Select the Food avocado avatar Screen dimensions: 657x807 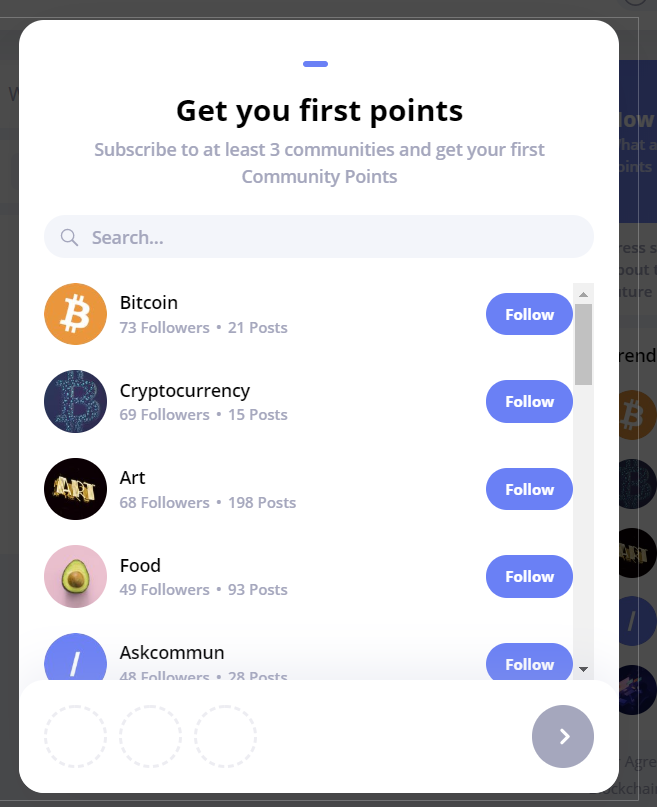[76, 576]
